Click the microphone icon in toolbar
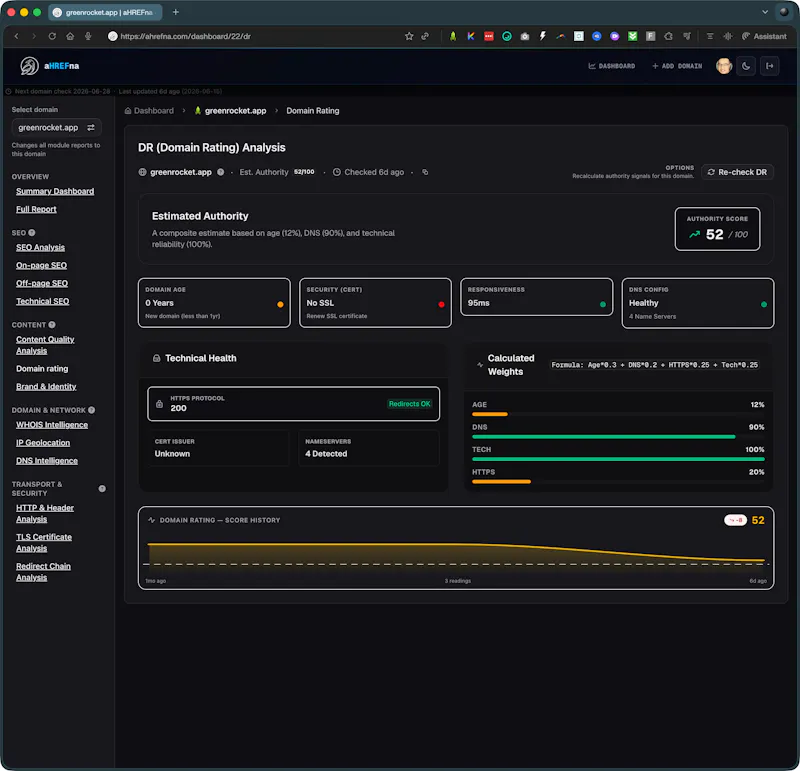 pos(88,36)
